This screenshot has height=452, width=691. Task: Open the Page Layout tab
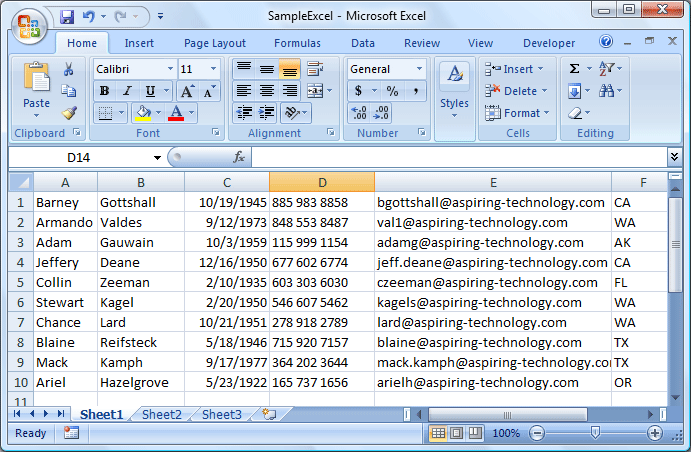coord(215,43)
